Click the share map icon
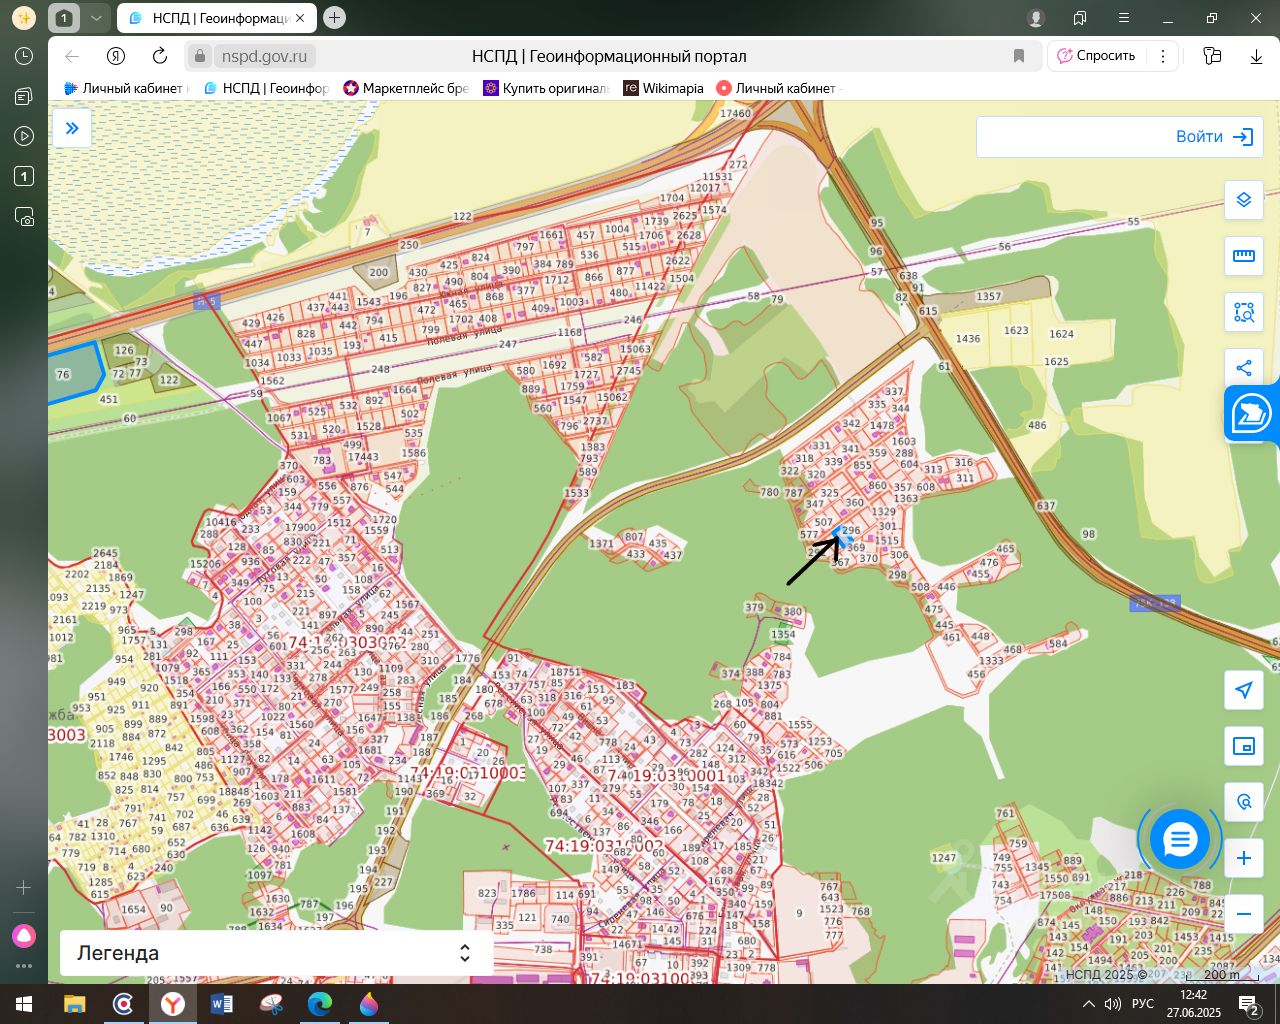The height and width of the screenshot is (1024, 1280). 1243,368
